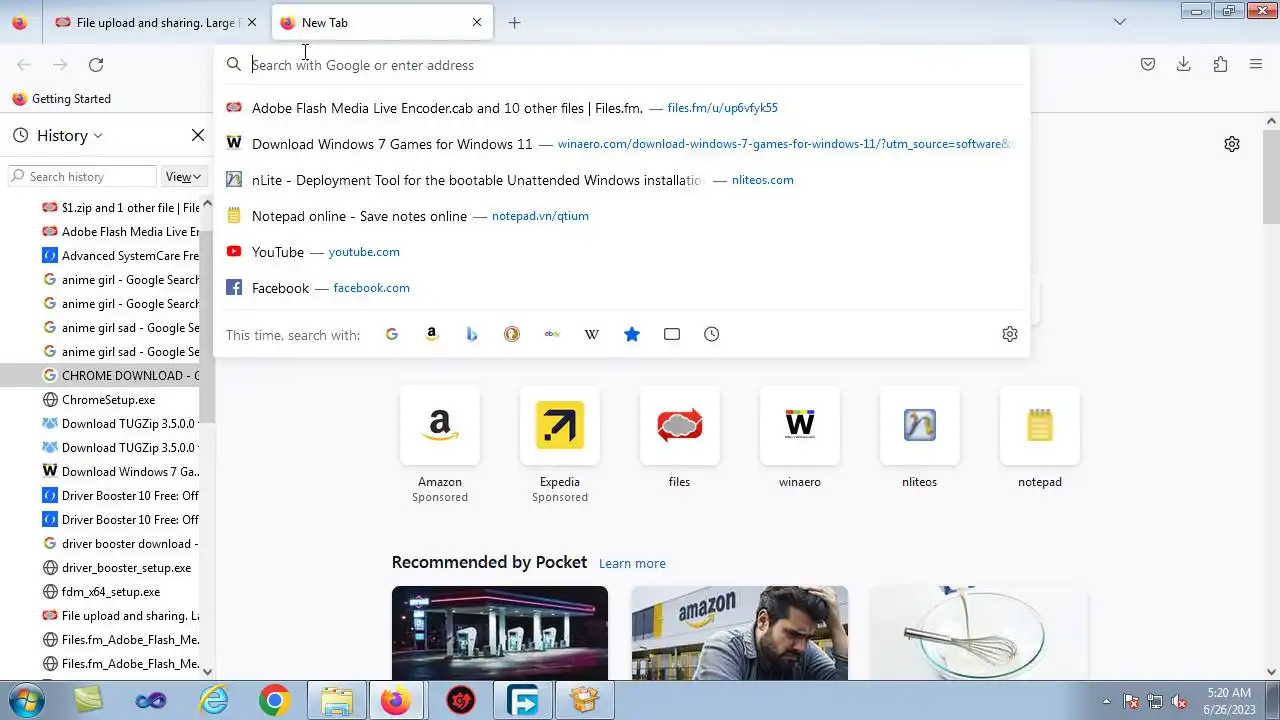Close the File upload and sharing tab
The image size is (1280, 720).
252,22
